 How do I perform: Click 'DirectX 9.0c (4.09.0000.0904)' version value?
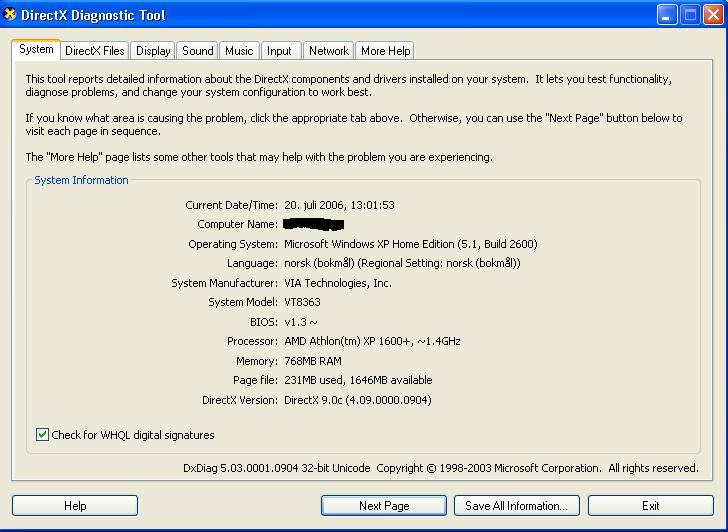point(358,400)
